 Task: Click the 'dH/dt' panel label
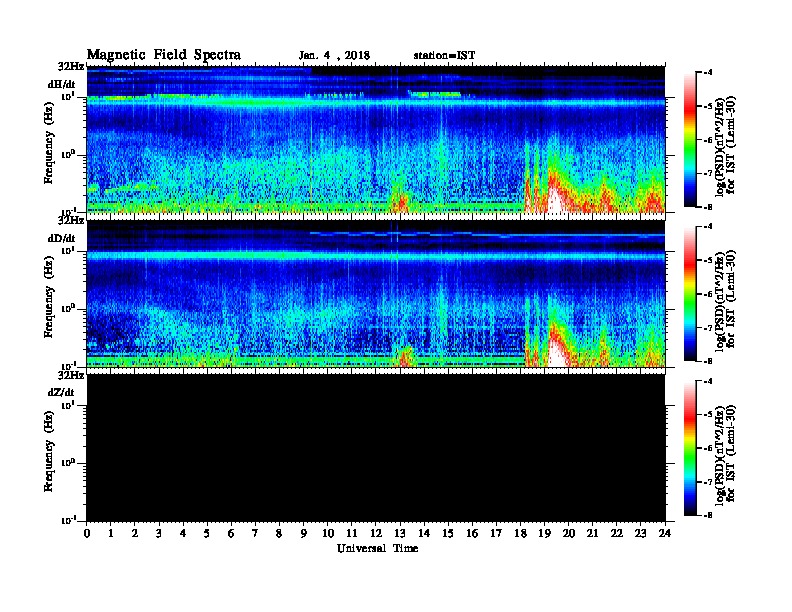click(x=62, y=85)
